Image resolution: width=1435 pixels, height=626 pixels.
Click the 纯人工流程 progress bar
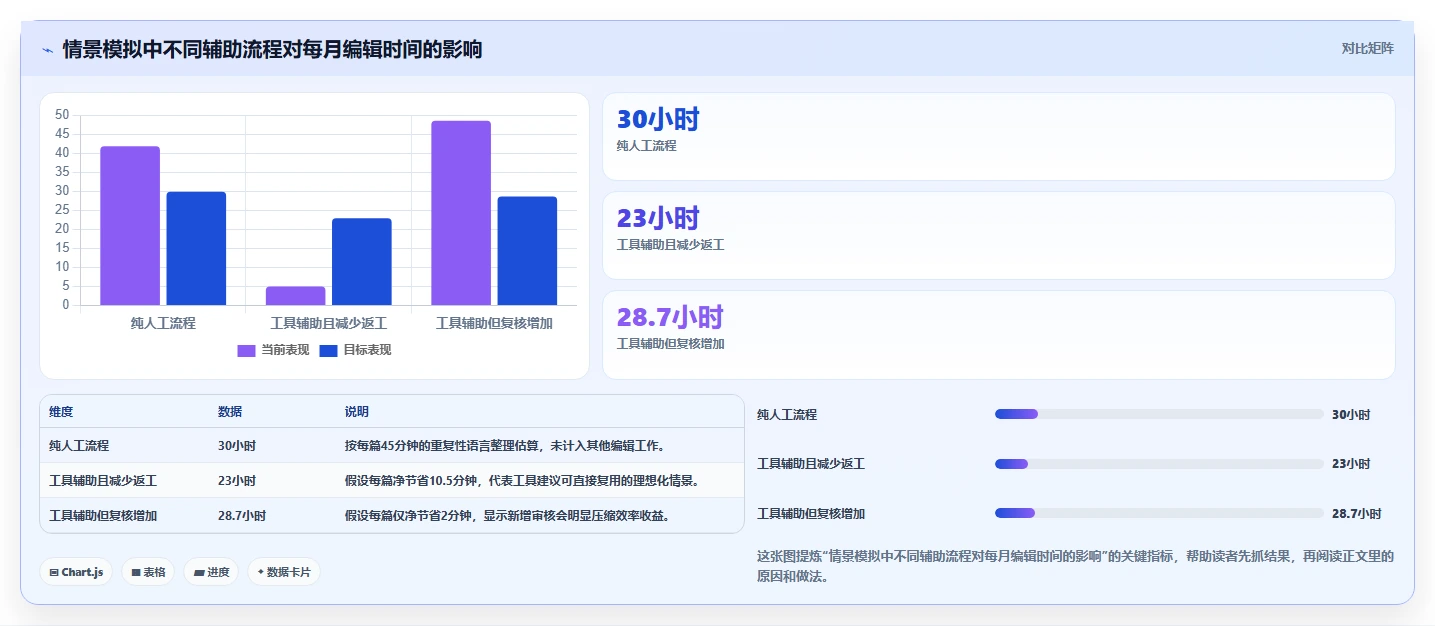[1159, 414]
